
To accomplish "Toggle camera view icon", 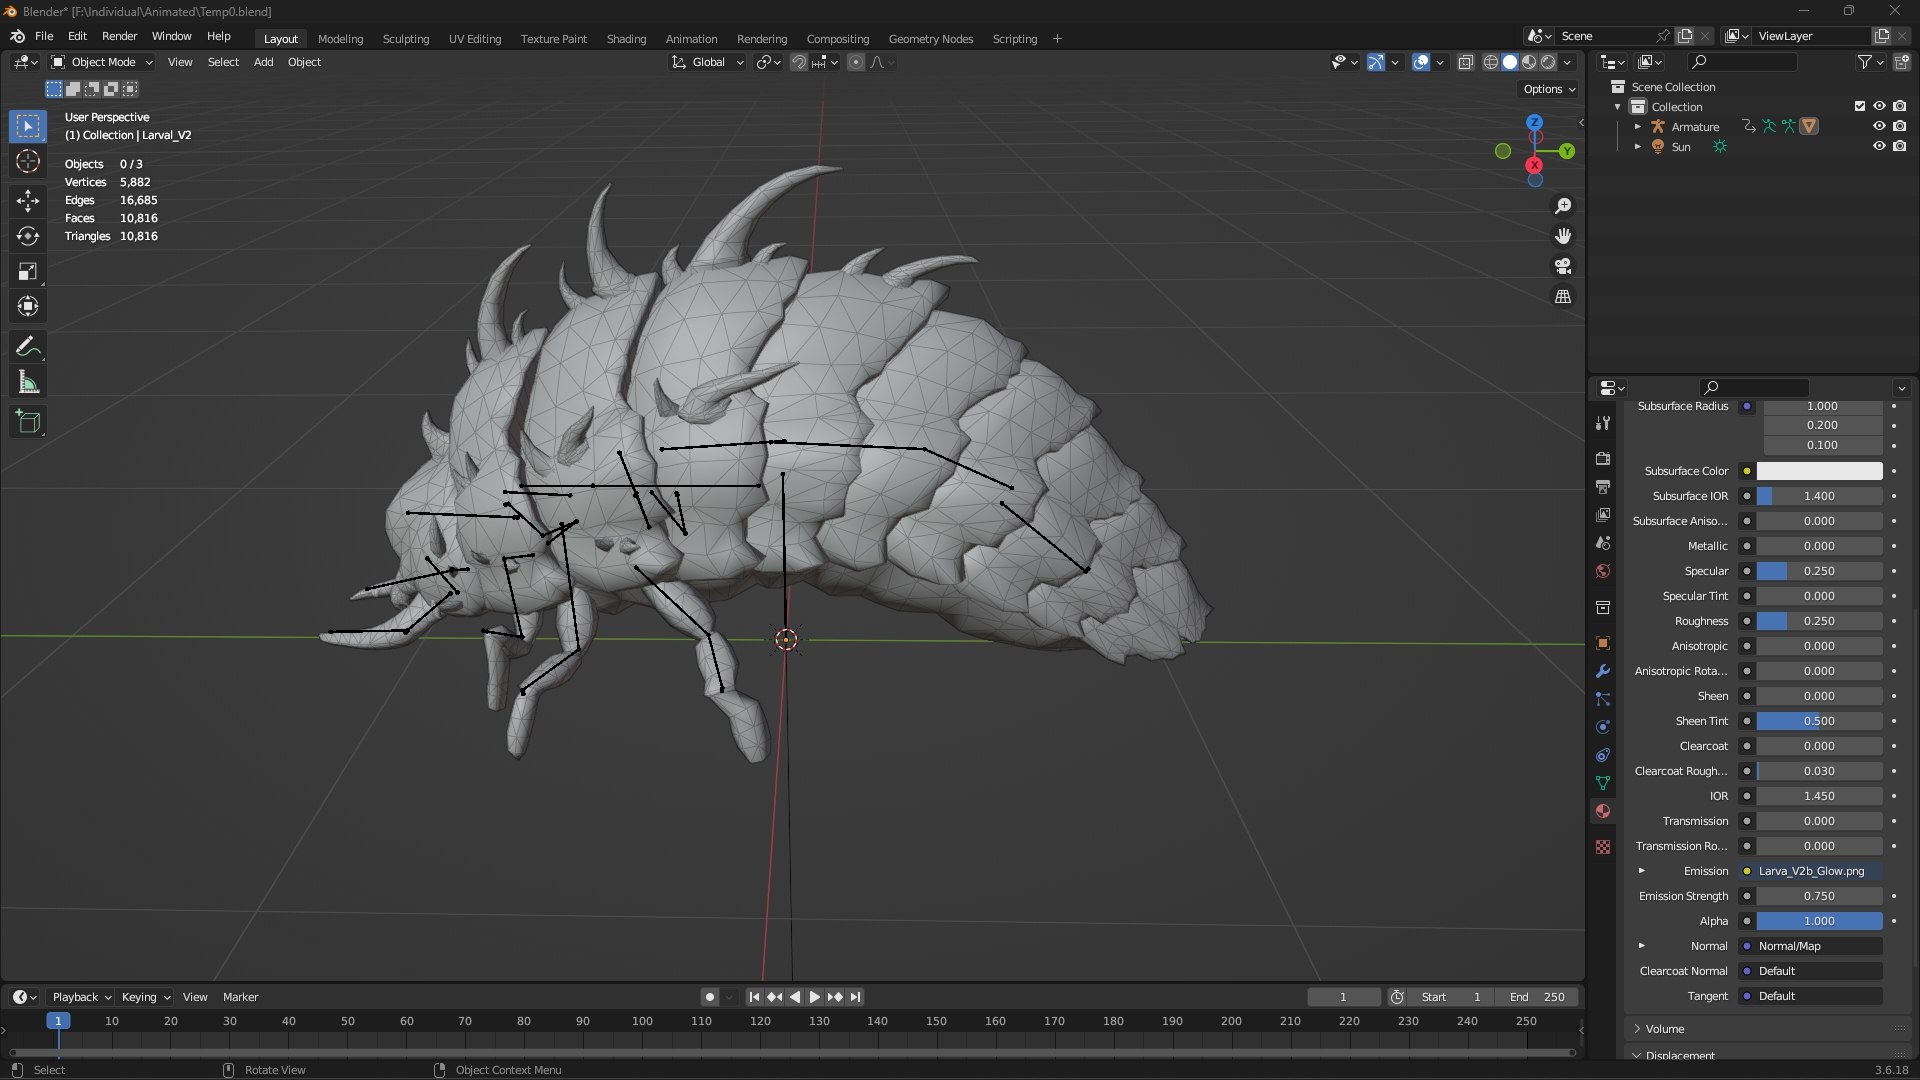I will point(1563,266).
